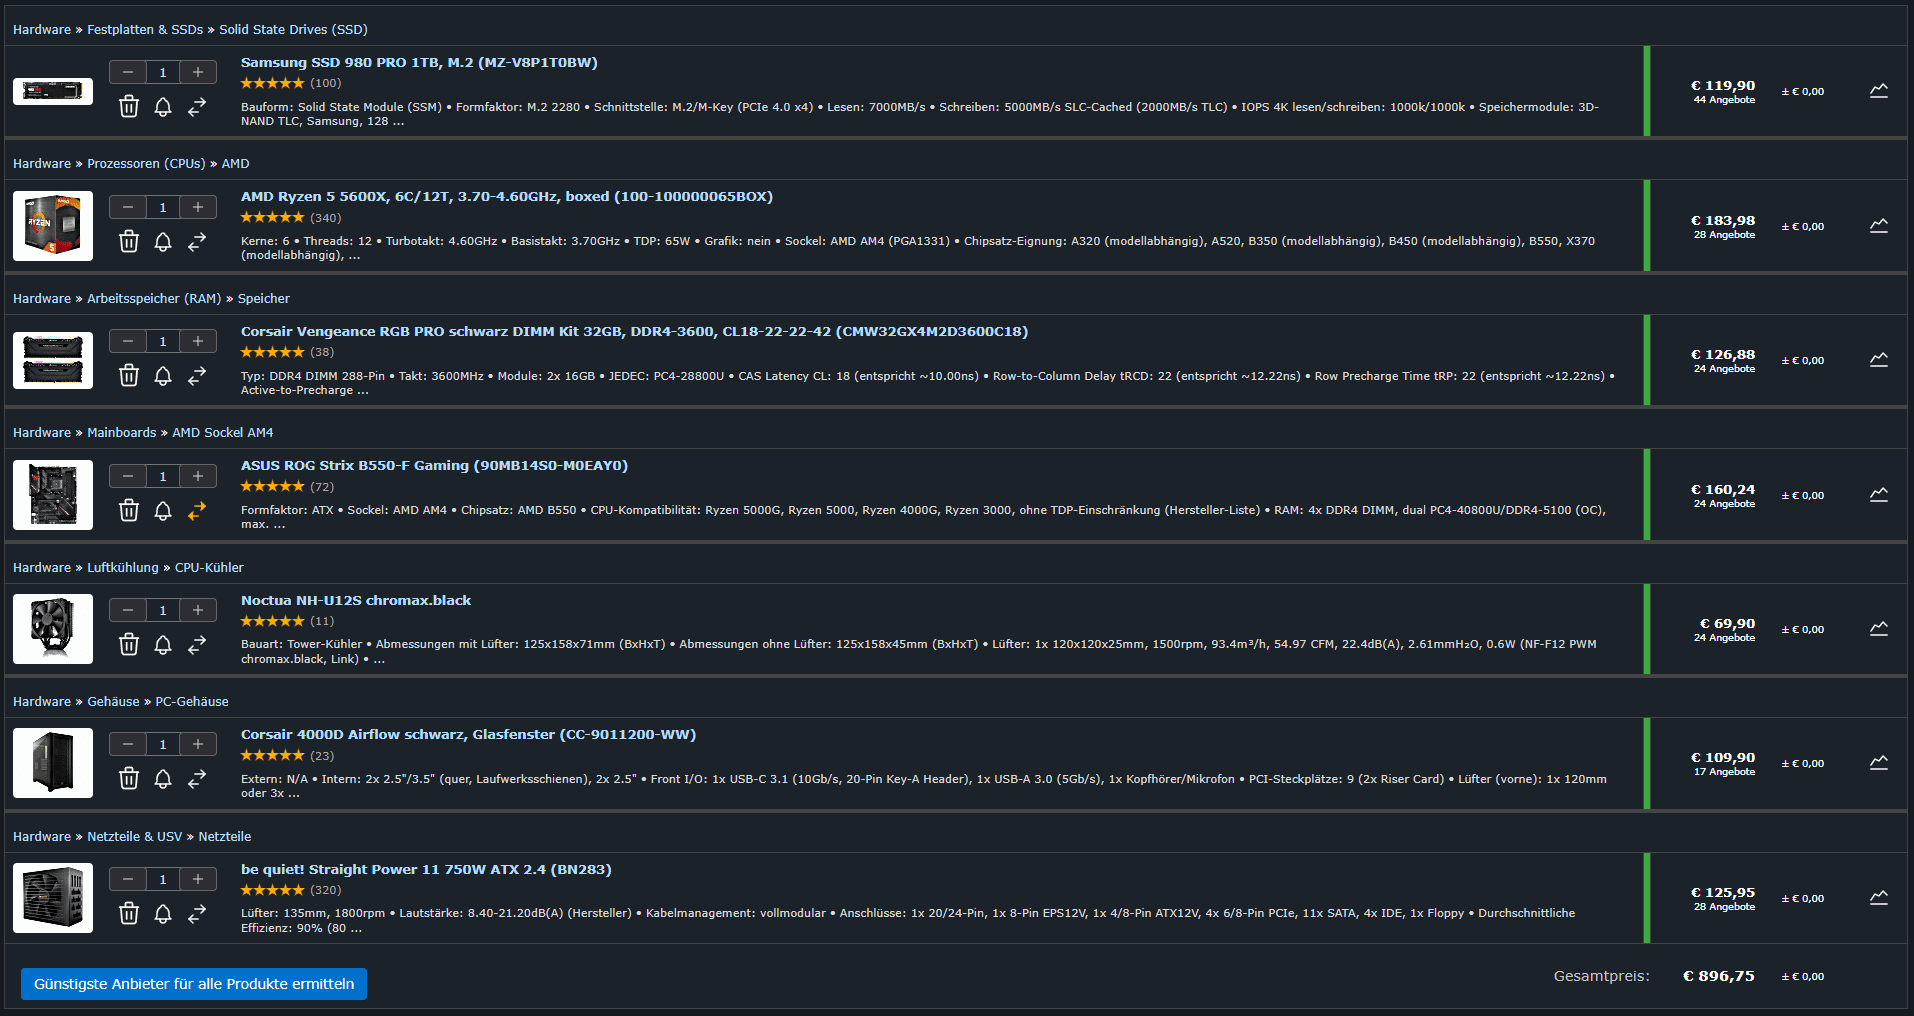Decrease quantity of AMD Ryzen 5 5600X

128,207
